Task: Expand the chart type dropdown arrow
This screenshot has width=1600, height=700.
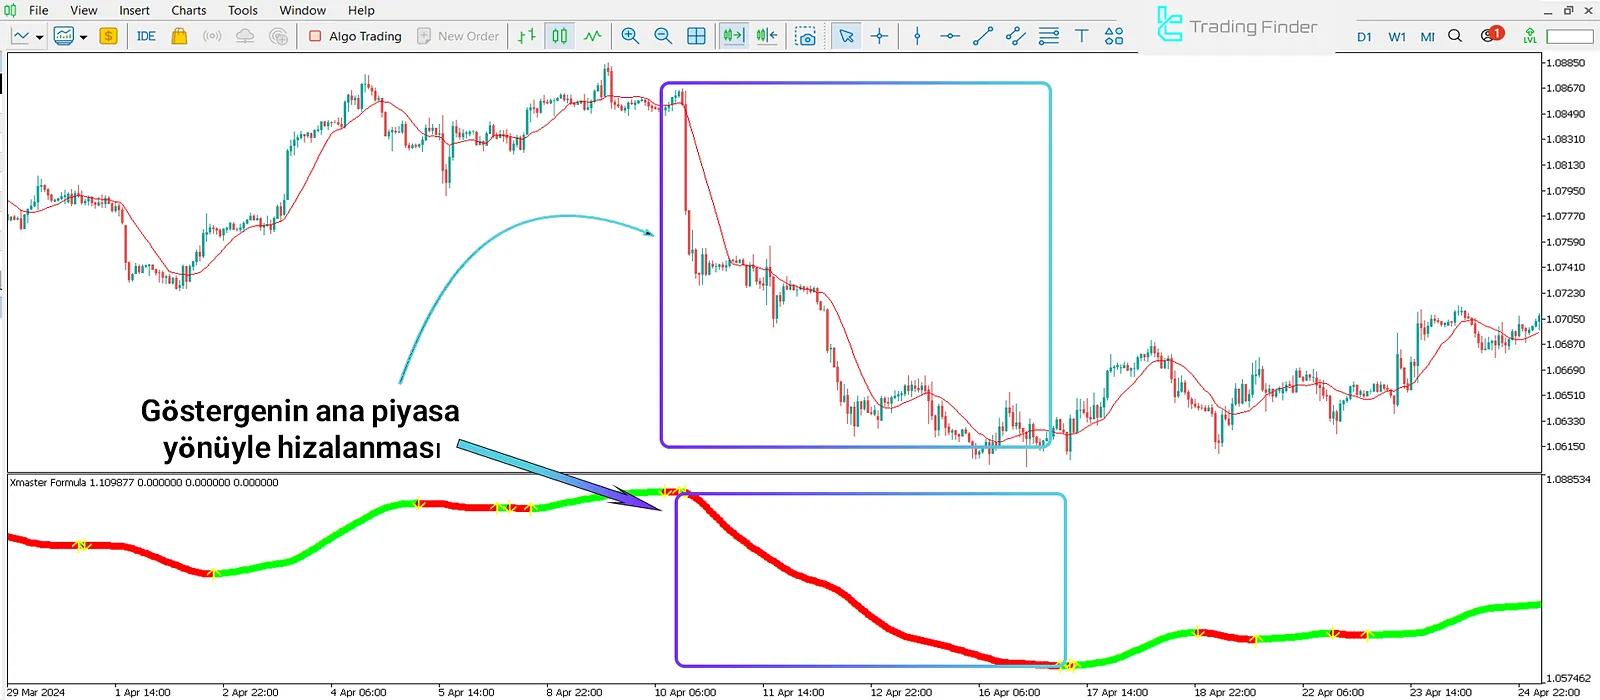Action: 39,37
